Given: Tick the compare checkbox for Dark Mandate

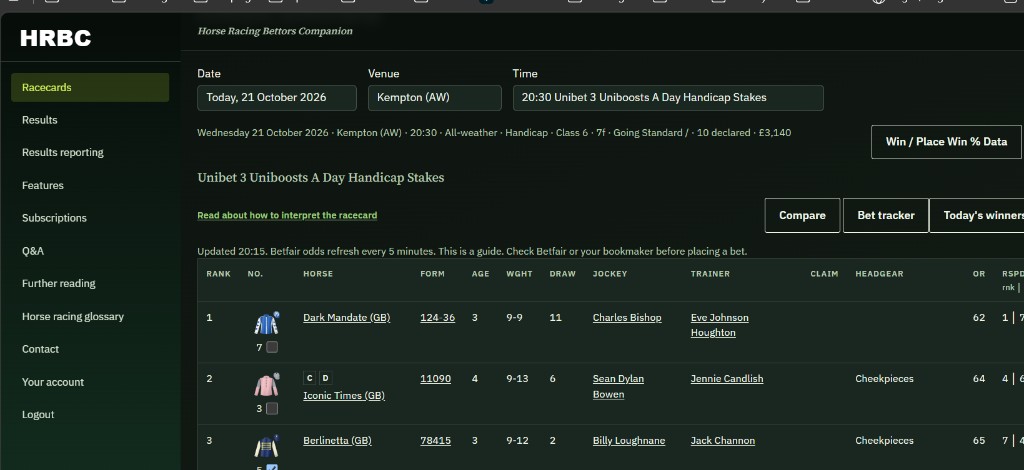Looking at the screenshot, I should click(x=272, y=347).
